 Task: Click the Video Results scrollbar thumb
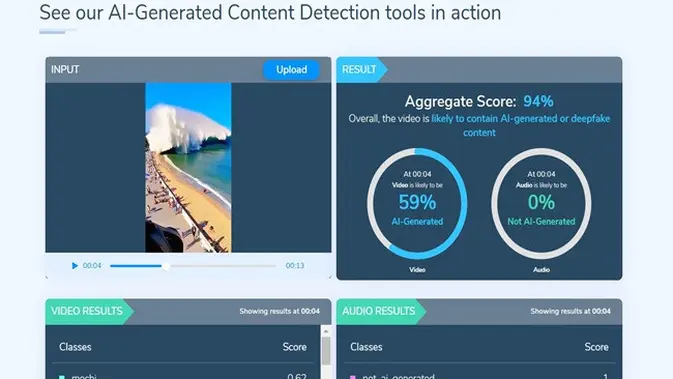(326, 351)
